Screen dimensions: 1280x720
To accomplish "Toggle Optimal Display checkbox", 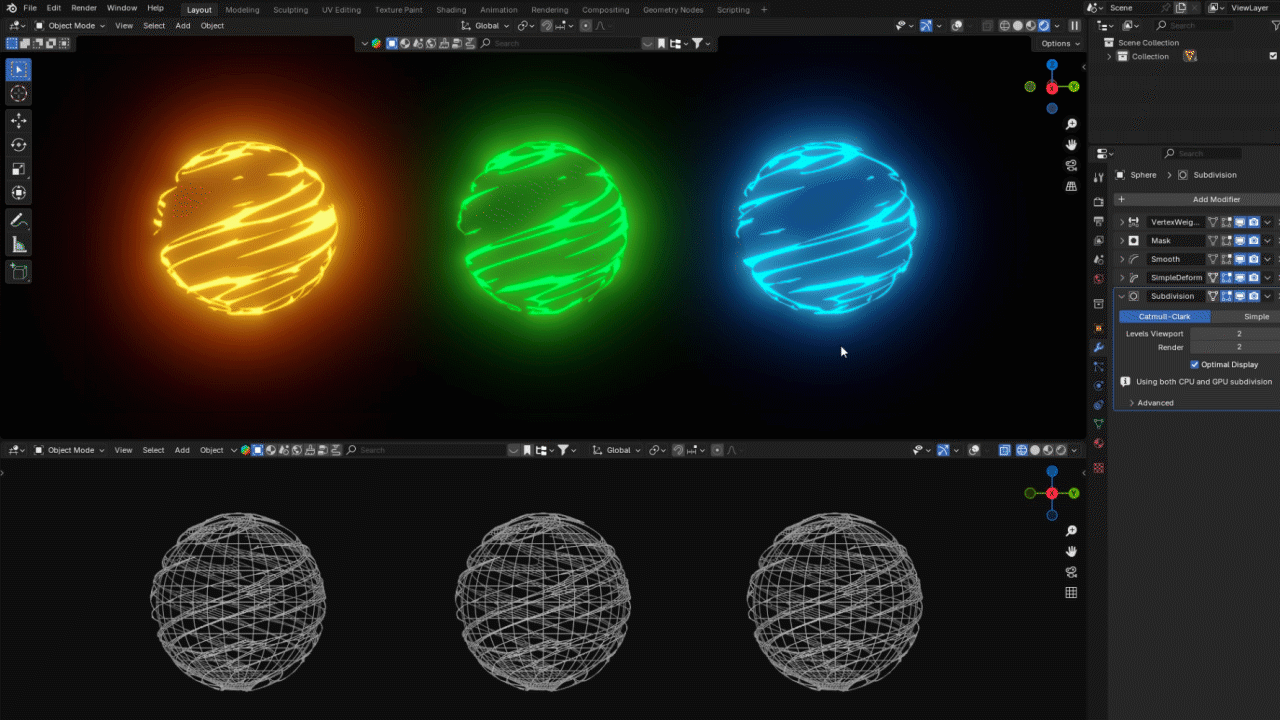I will pos(1195,364).
